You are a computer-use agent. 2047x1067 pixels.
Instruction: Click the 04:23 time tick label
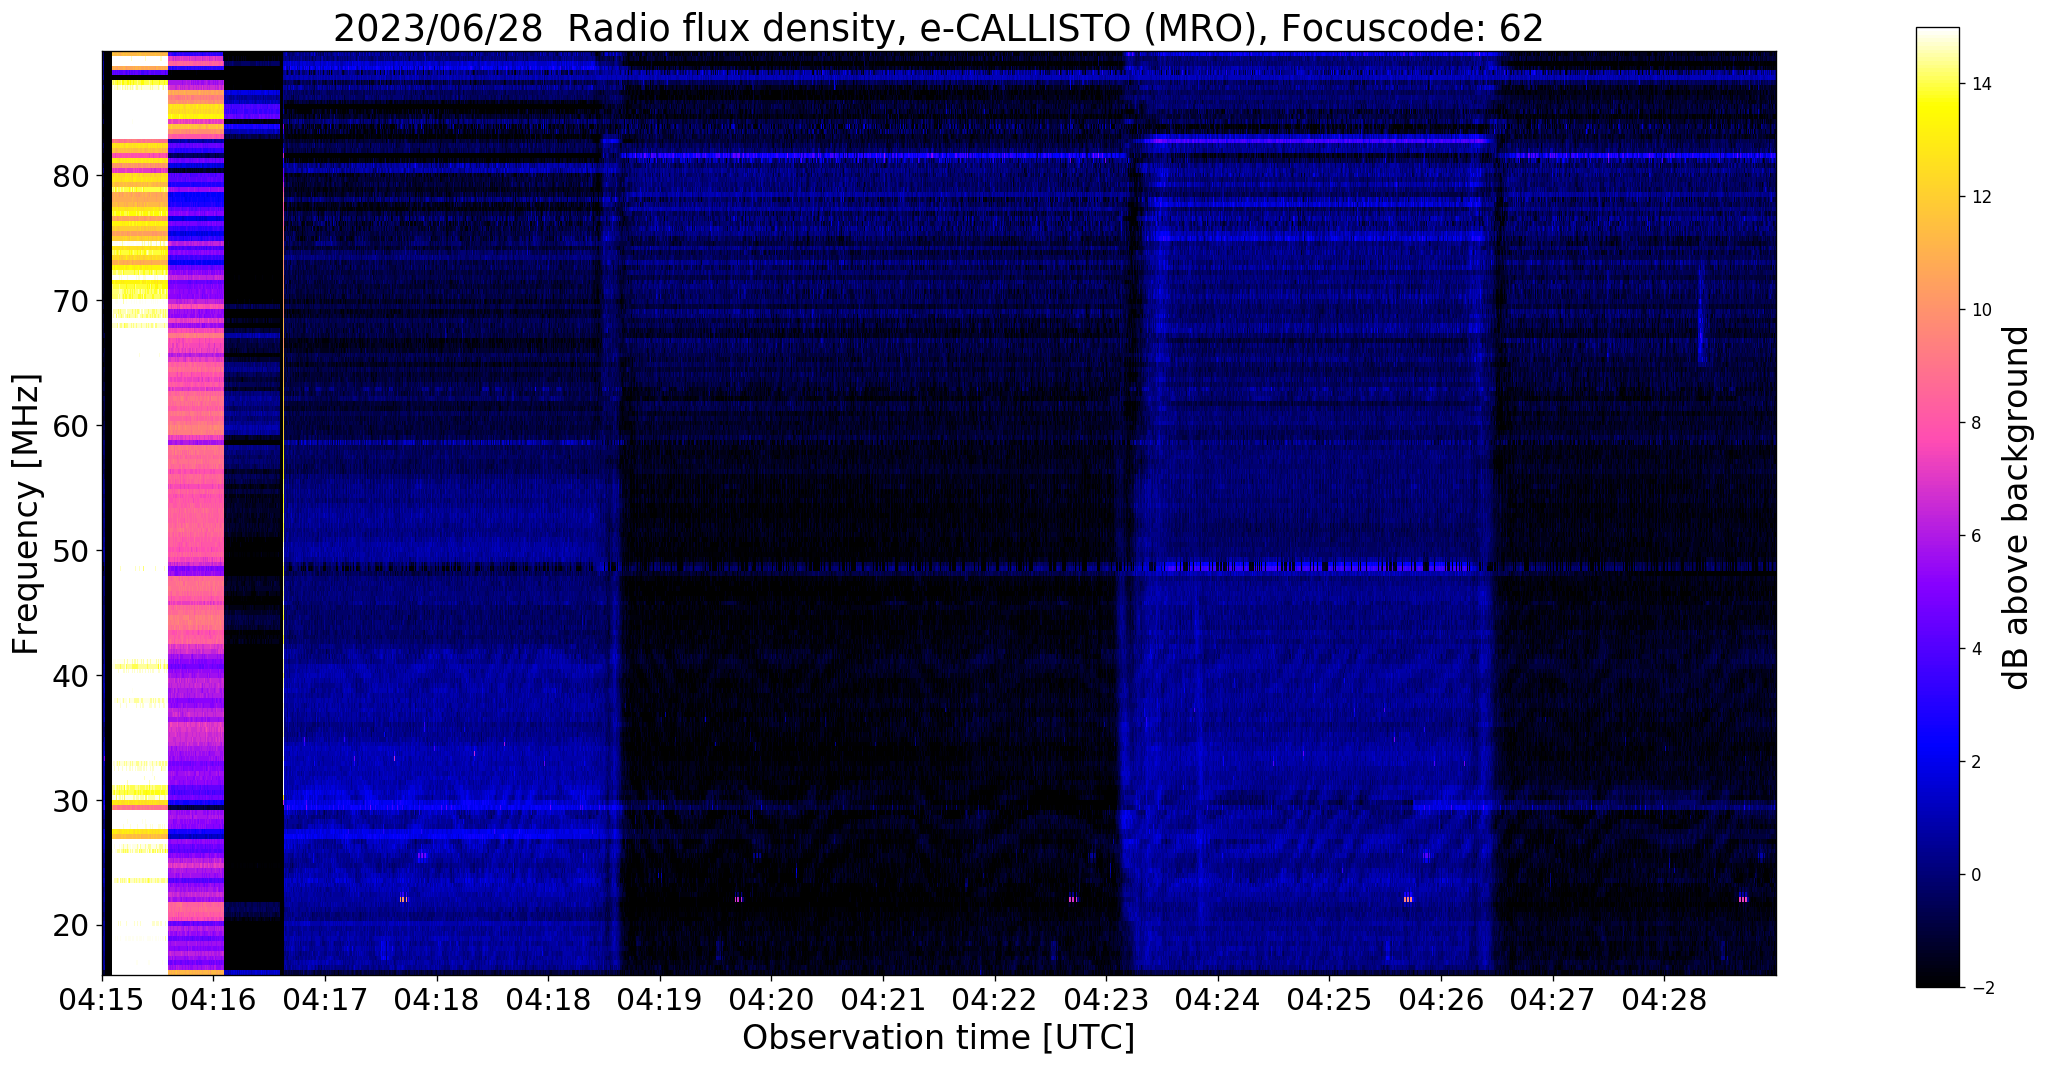1106,998
